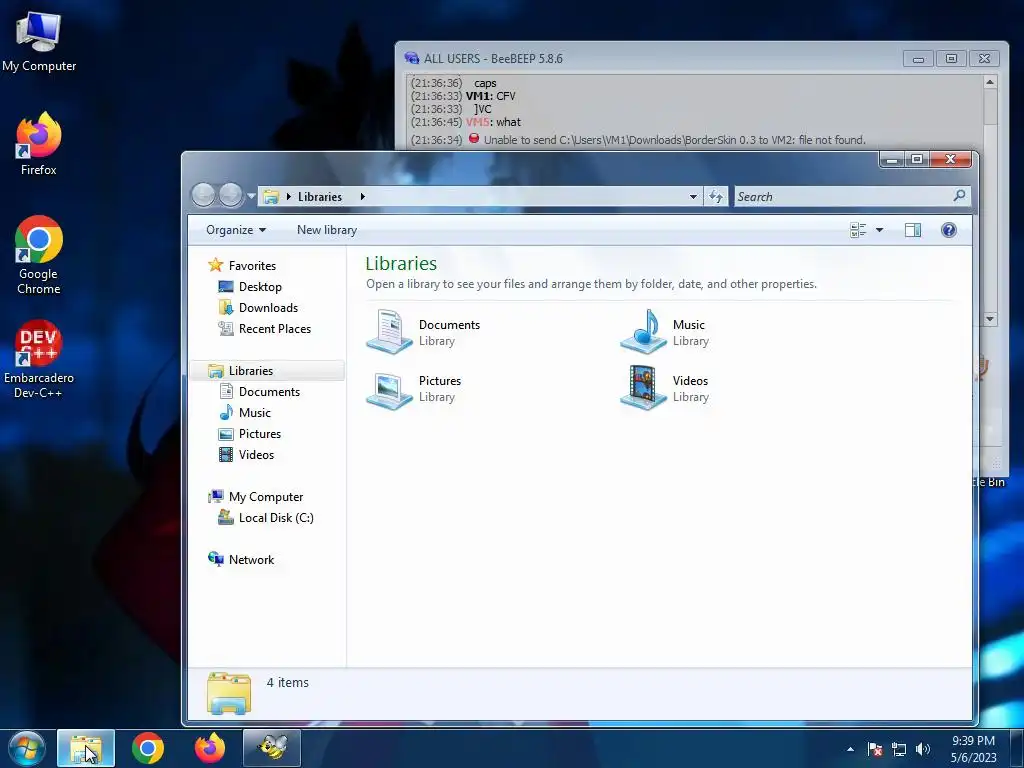Image resolution: width=1024 pixels, height=768 pixels.
Task: Click the Libraries heading text
Action: [x=401, y=263]
